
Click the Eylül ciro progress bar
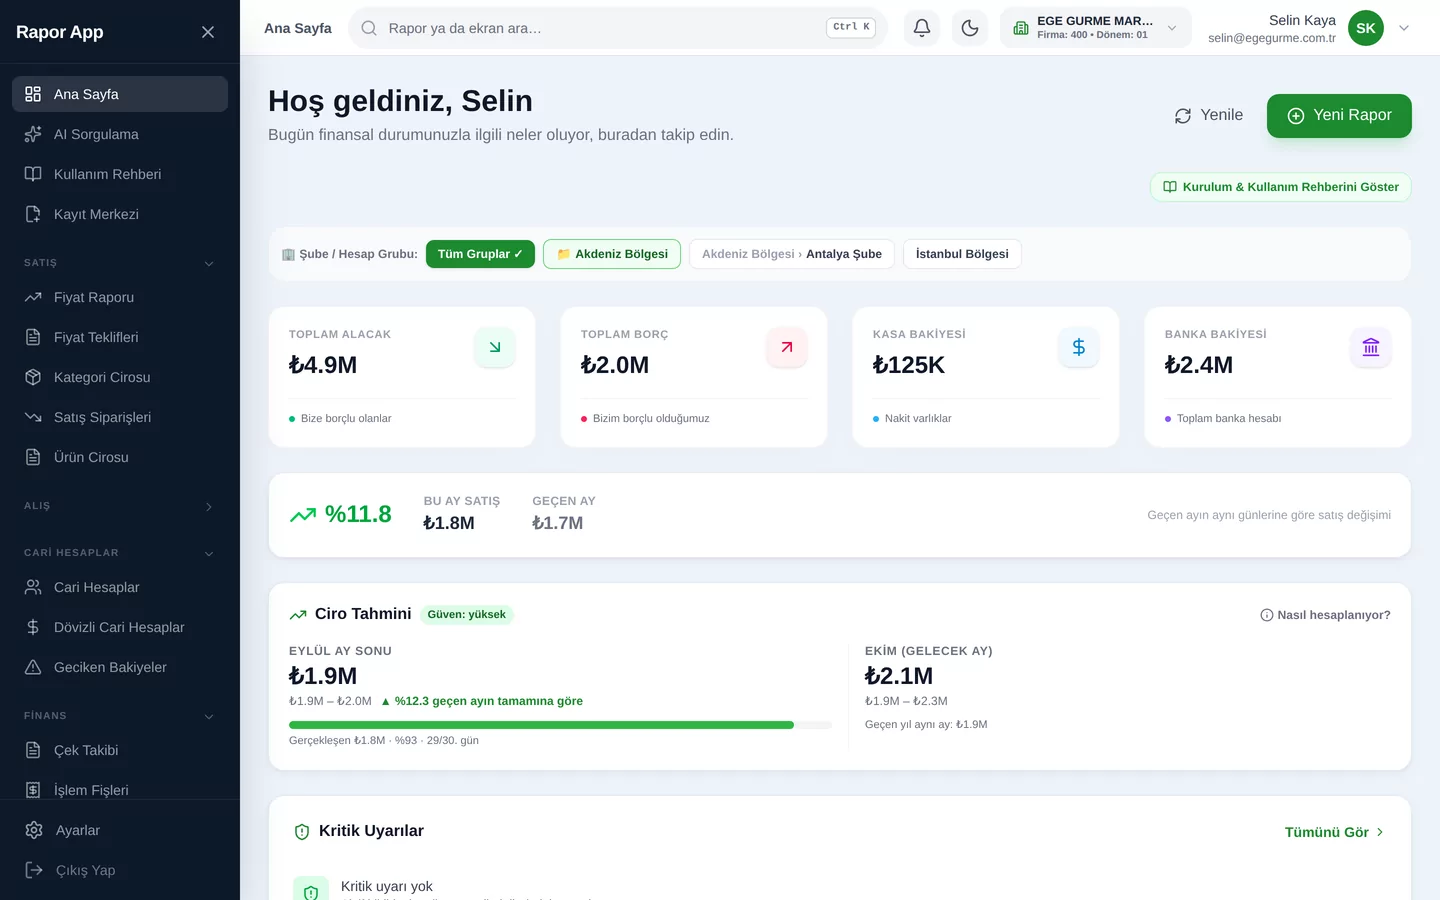[x=560, y=725]
